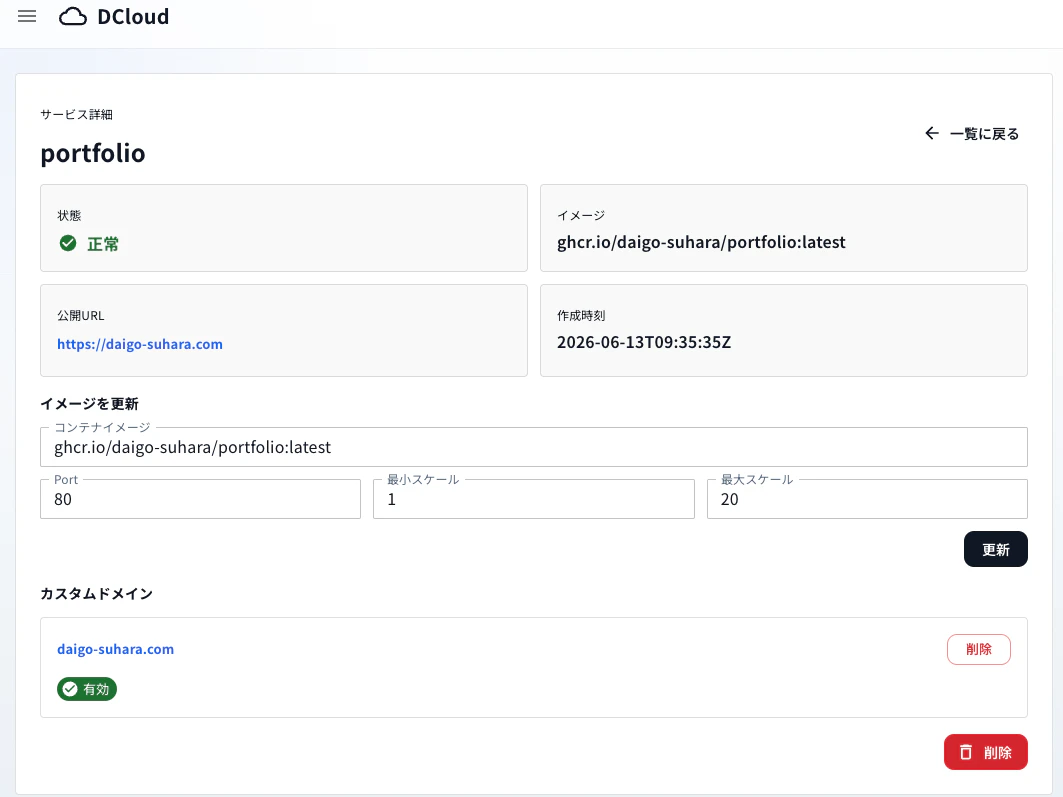Click the イメージを更新 section heading

point(89,404)
